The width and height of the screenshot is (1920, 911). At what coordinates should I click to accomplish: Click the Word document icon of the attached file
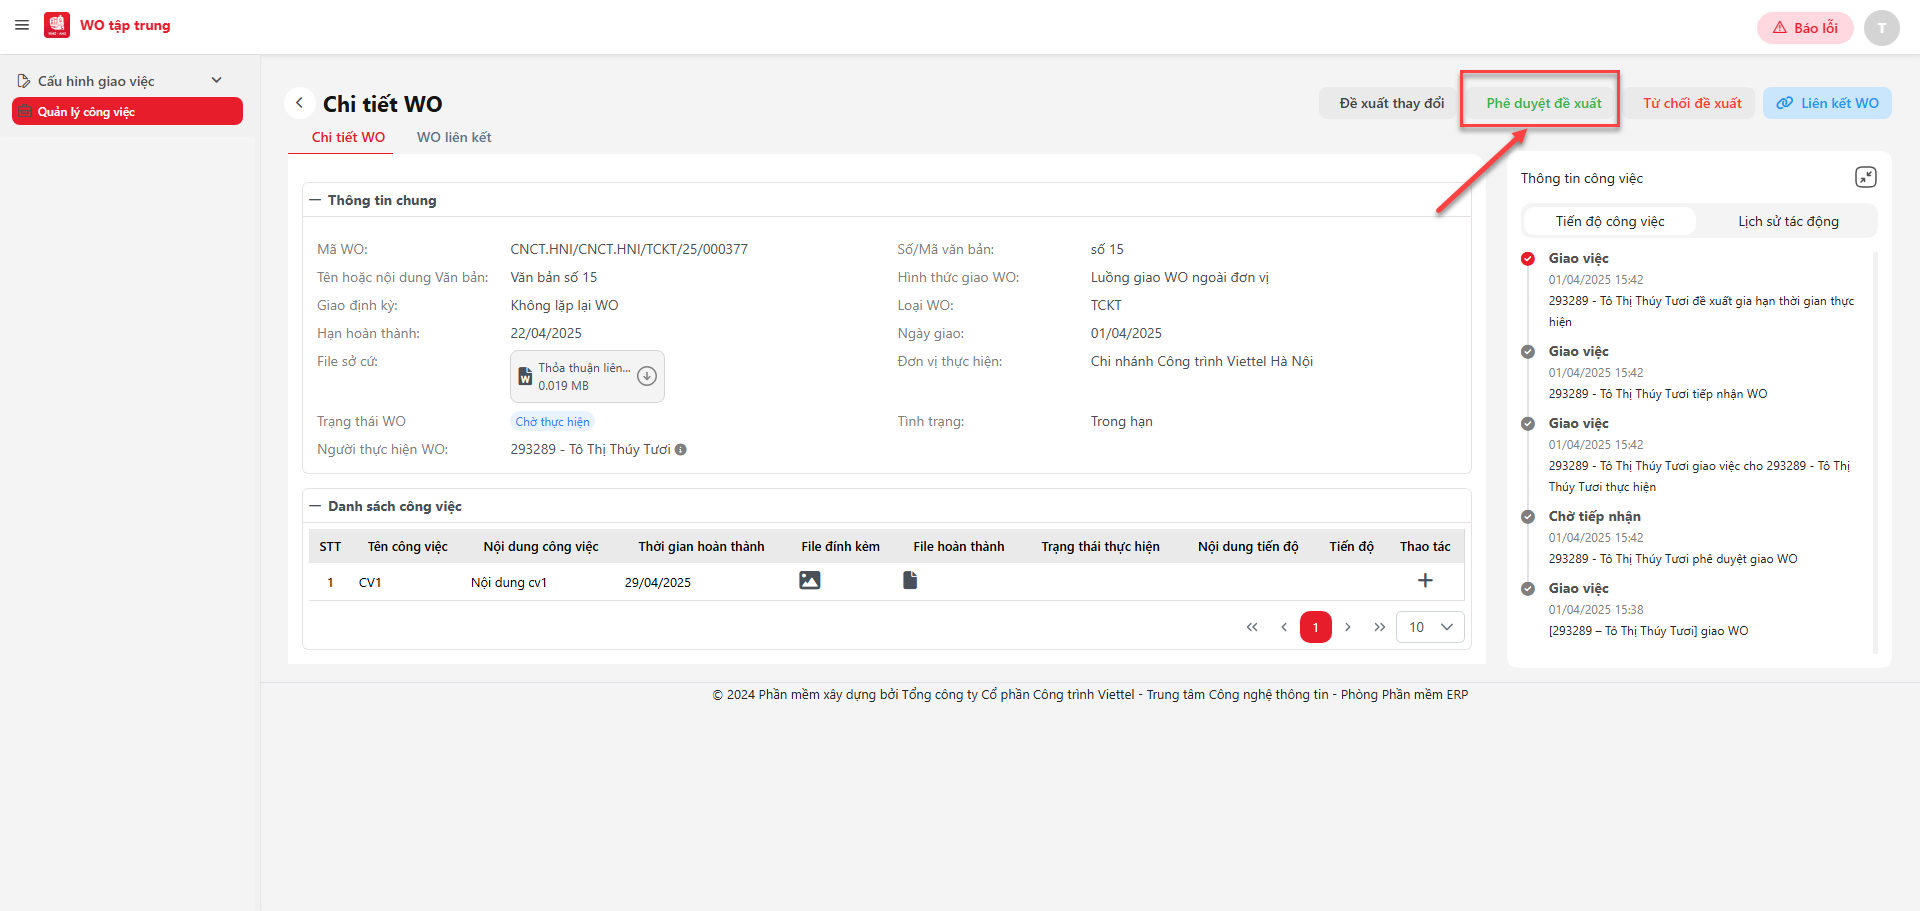point(525,377)
